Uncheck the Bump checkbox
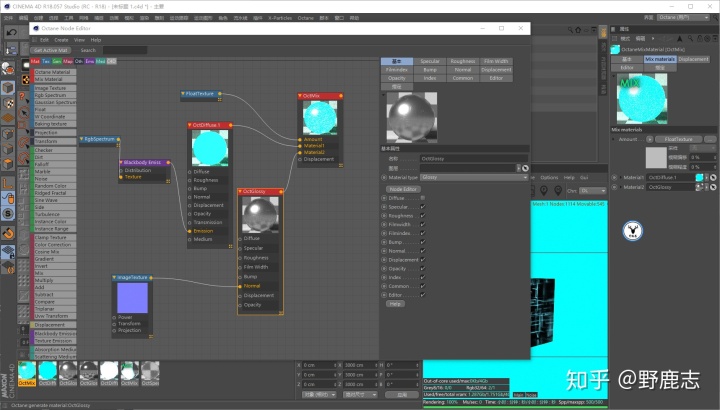This screenshot has height=410, width=720. click(x=422, y=242)
